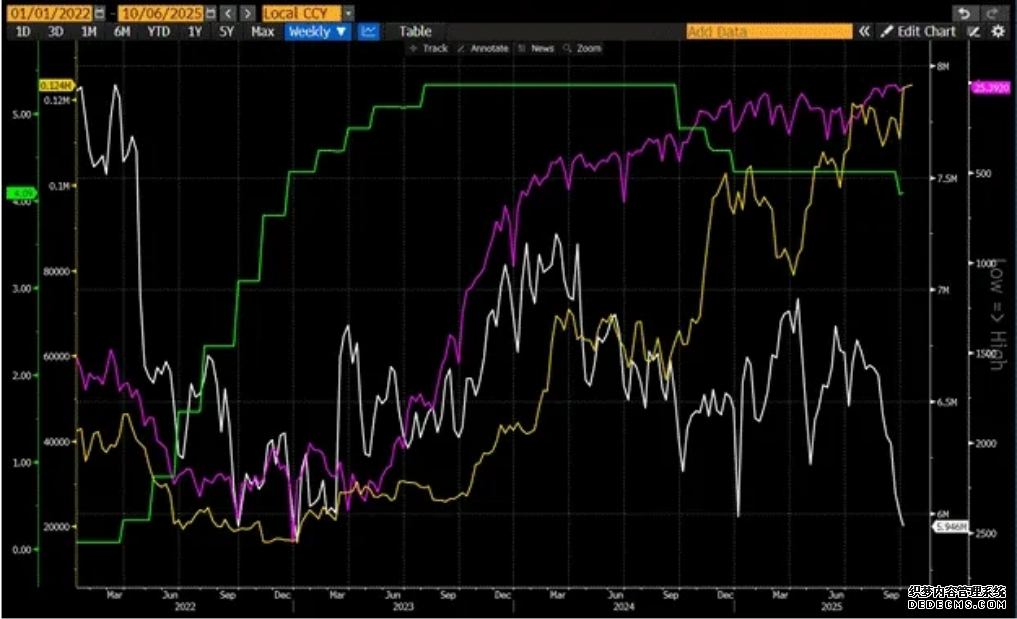
Task: Click the magenta 25.3920 axis value label
Action: pos(991,88)
